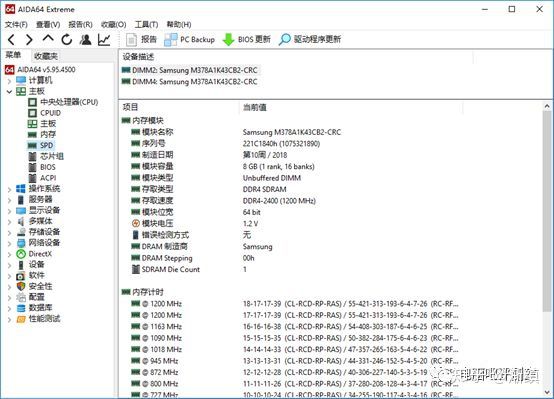Click the 安全性 shield icon

[21, 286]
